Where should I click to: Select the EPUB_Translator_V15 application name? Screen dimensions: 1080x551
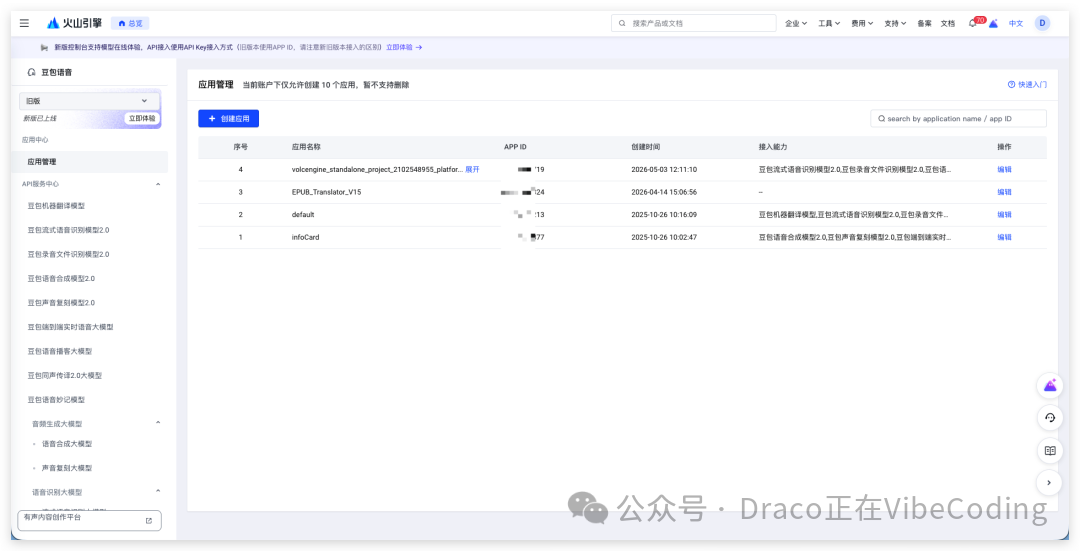pos(326,192)
